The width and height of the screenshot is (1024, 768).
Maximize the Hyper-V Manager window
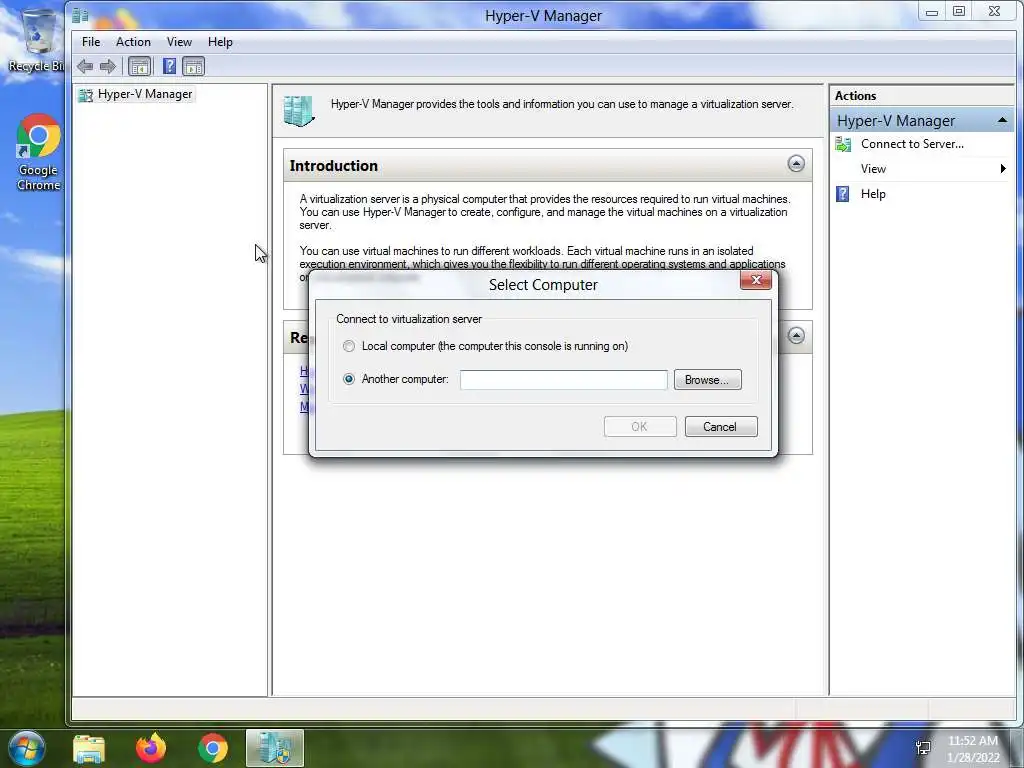959,12
